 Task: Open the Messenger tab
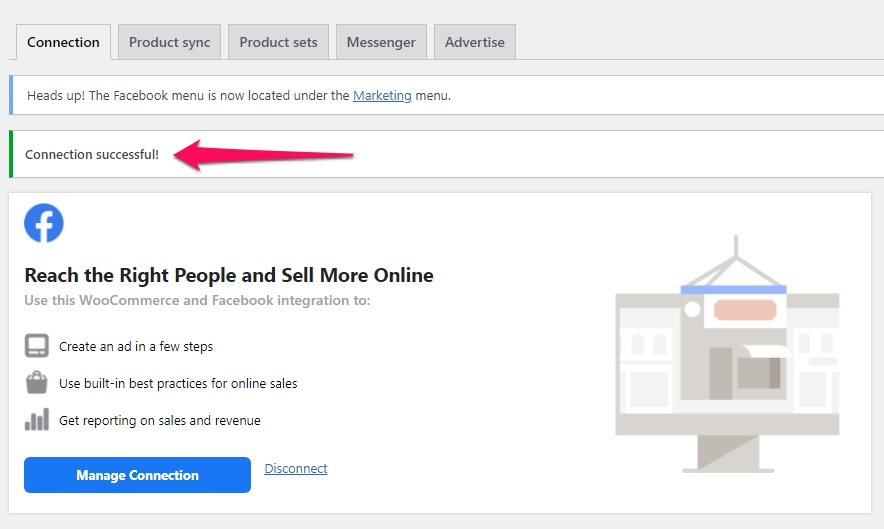point(381,42)
